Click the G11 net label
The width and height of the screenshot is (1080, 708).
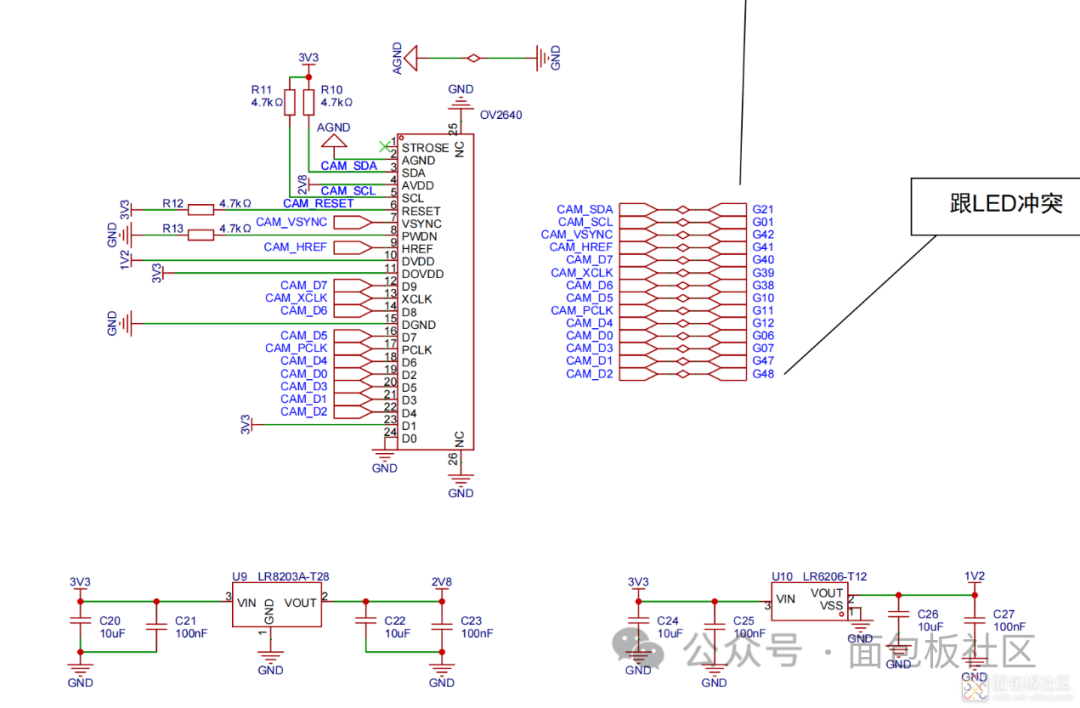click(x=763, y=311)
